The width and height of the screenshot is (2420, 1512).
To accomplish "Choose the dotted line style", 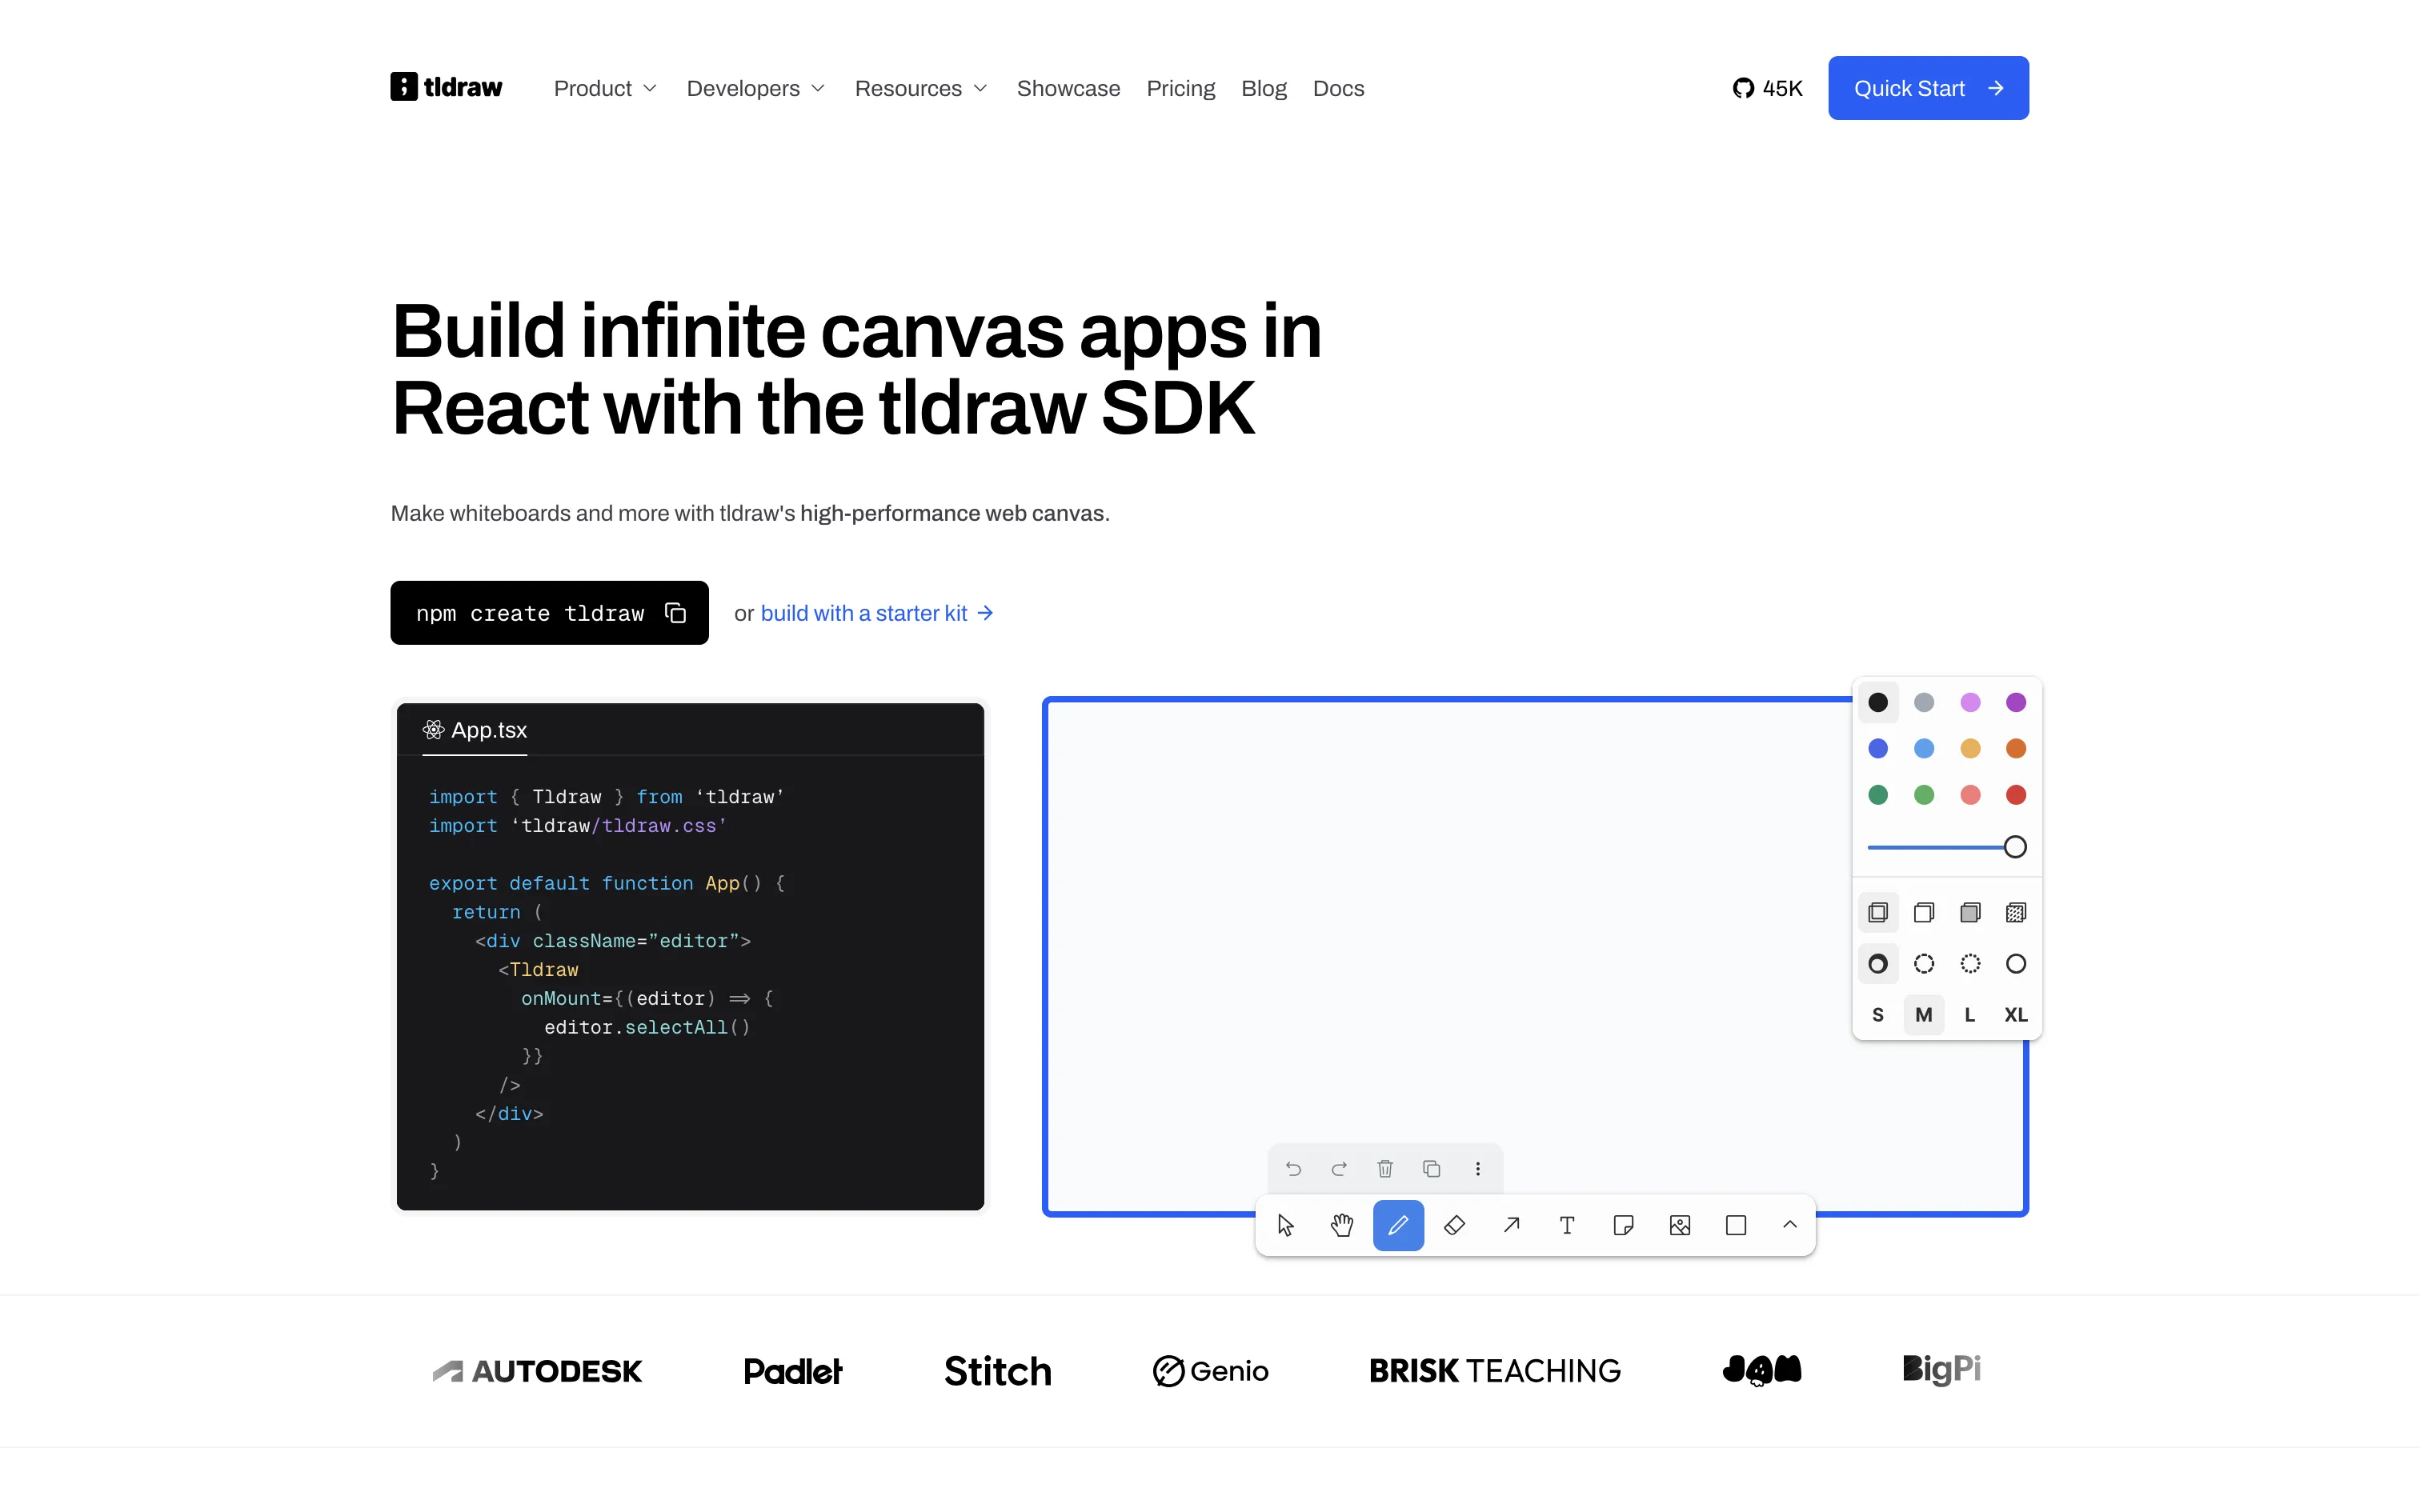I will click(x=1970, y=964).
